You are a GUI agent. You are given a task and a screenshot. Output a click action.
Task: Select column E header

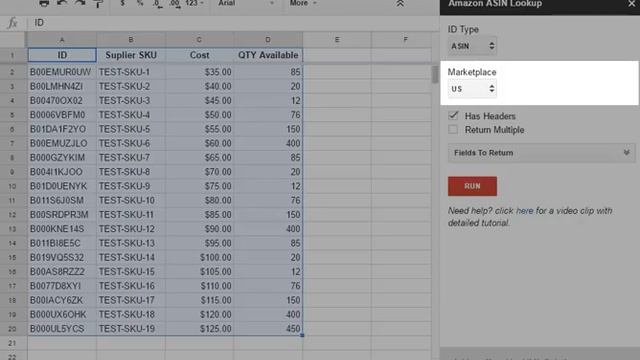click(337, 40)
